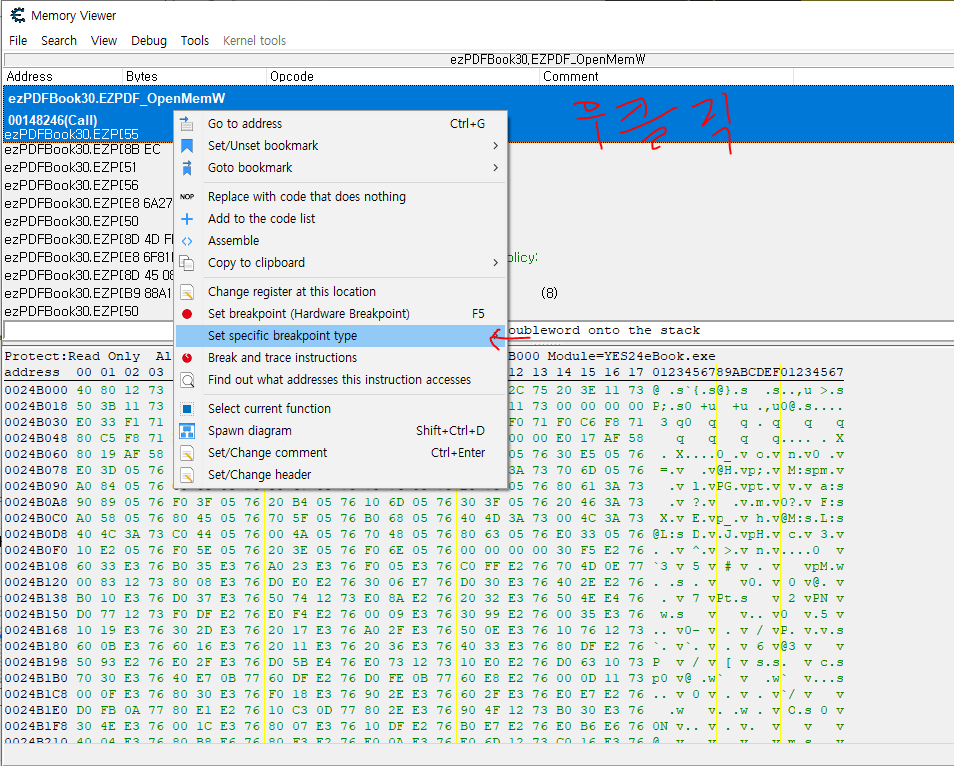Open the Search menu
Viewport: 954px width, 766px height.
(59, 41)
